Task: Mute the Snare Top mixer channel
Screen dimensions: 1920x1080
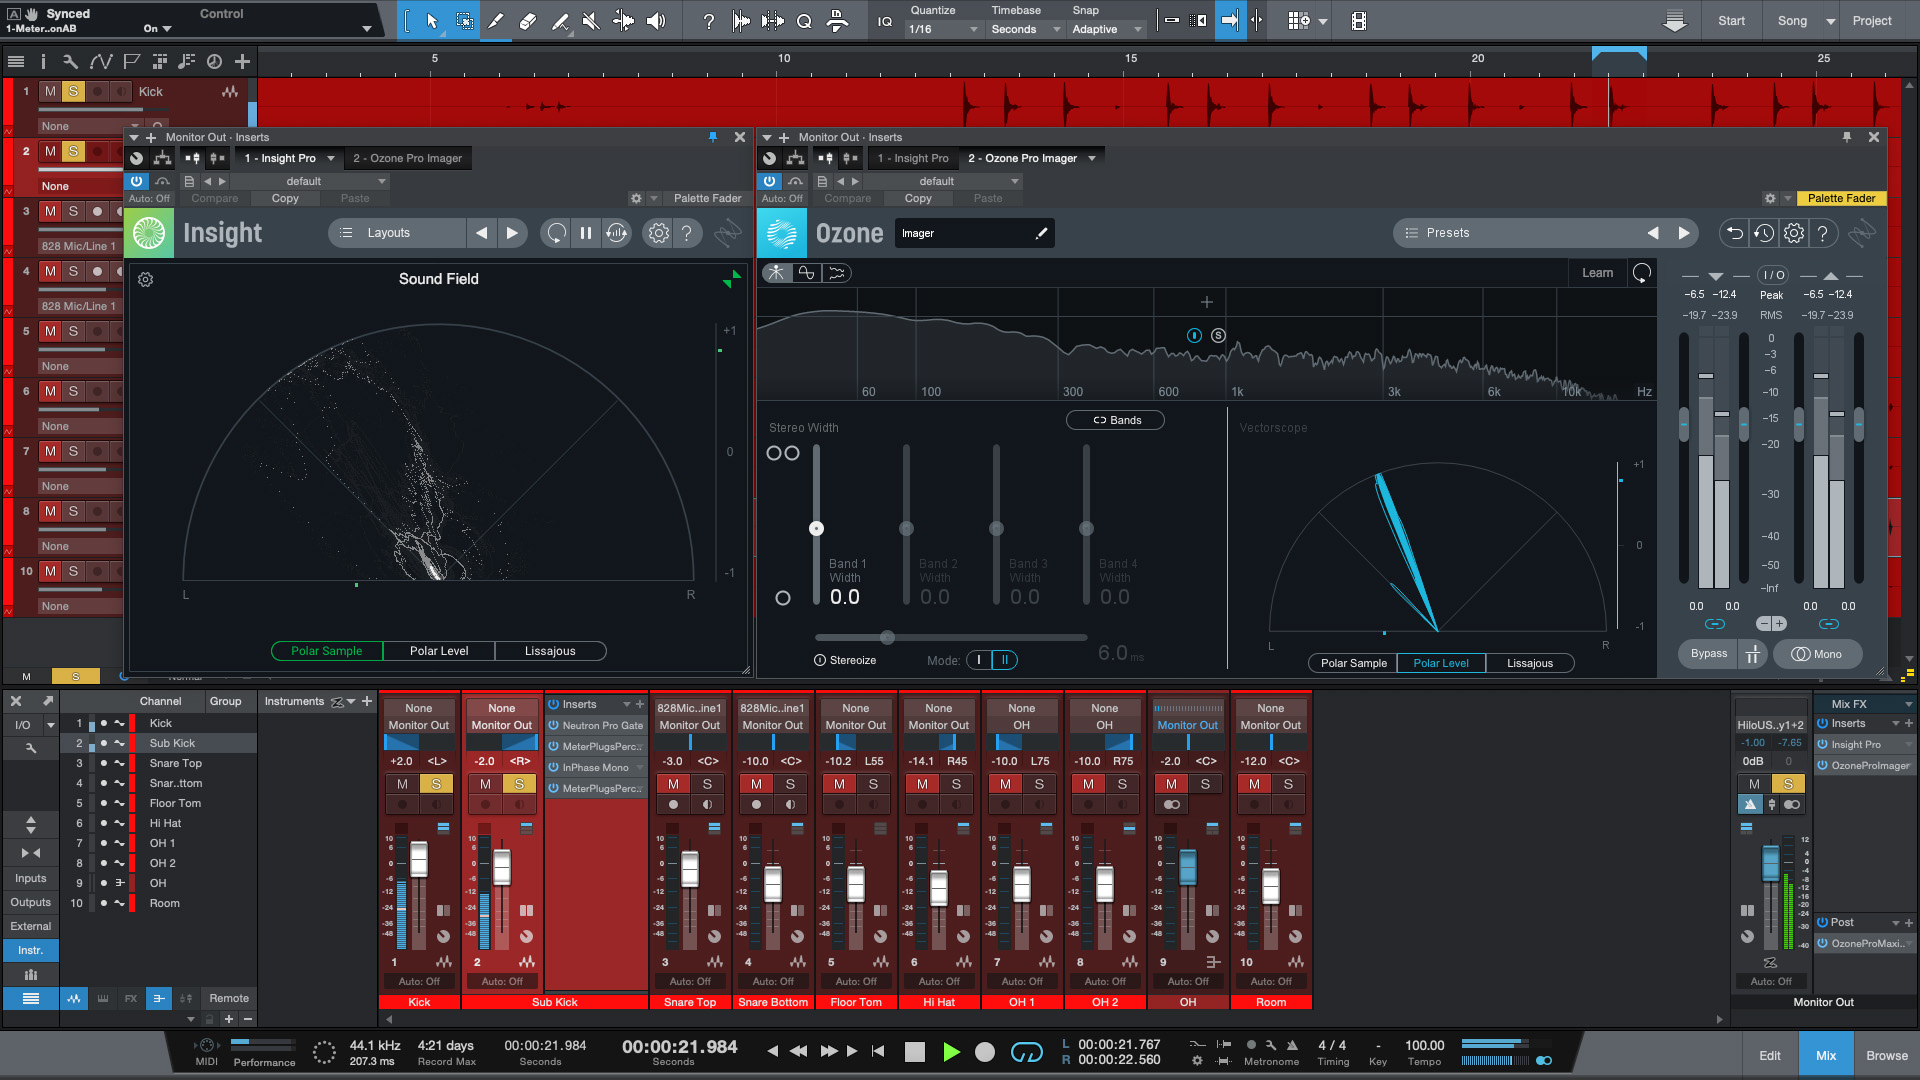Action: pos(673,784)
